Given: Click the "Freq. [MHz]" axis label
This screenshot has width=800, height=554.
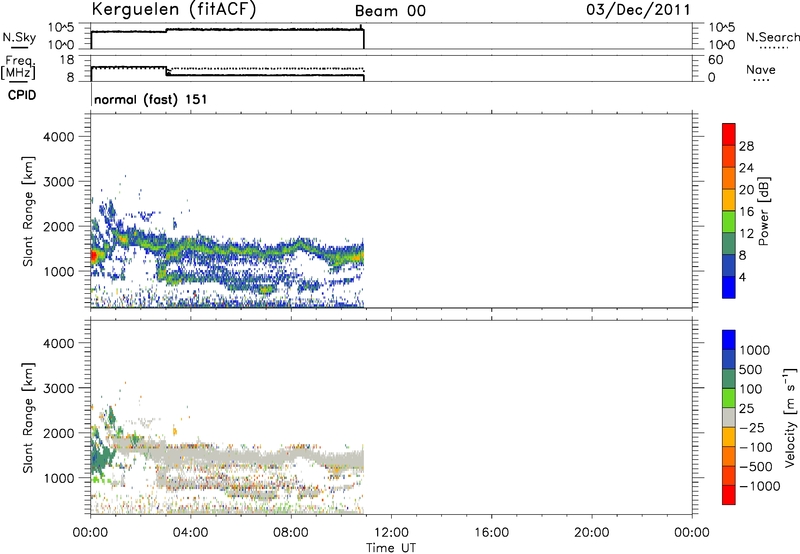Looking at the screenshot, I should [x=18, y=67].
